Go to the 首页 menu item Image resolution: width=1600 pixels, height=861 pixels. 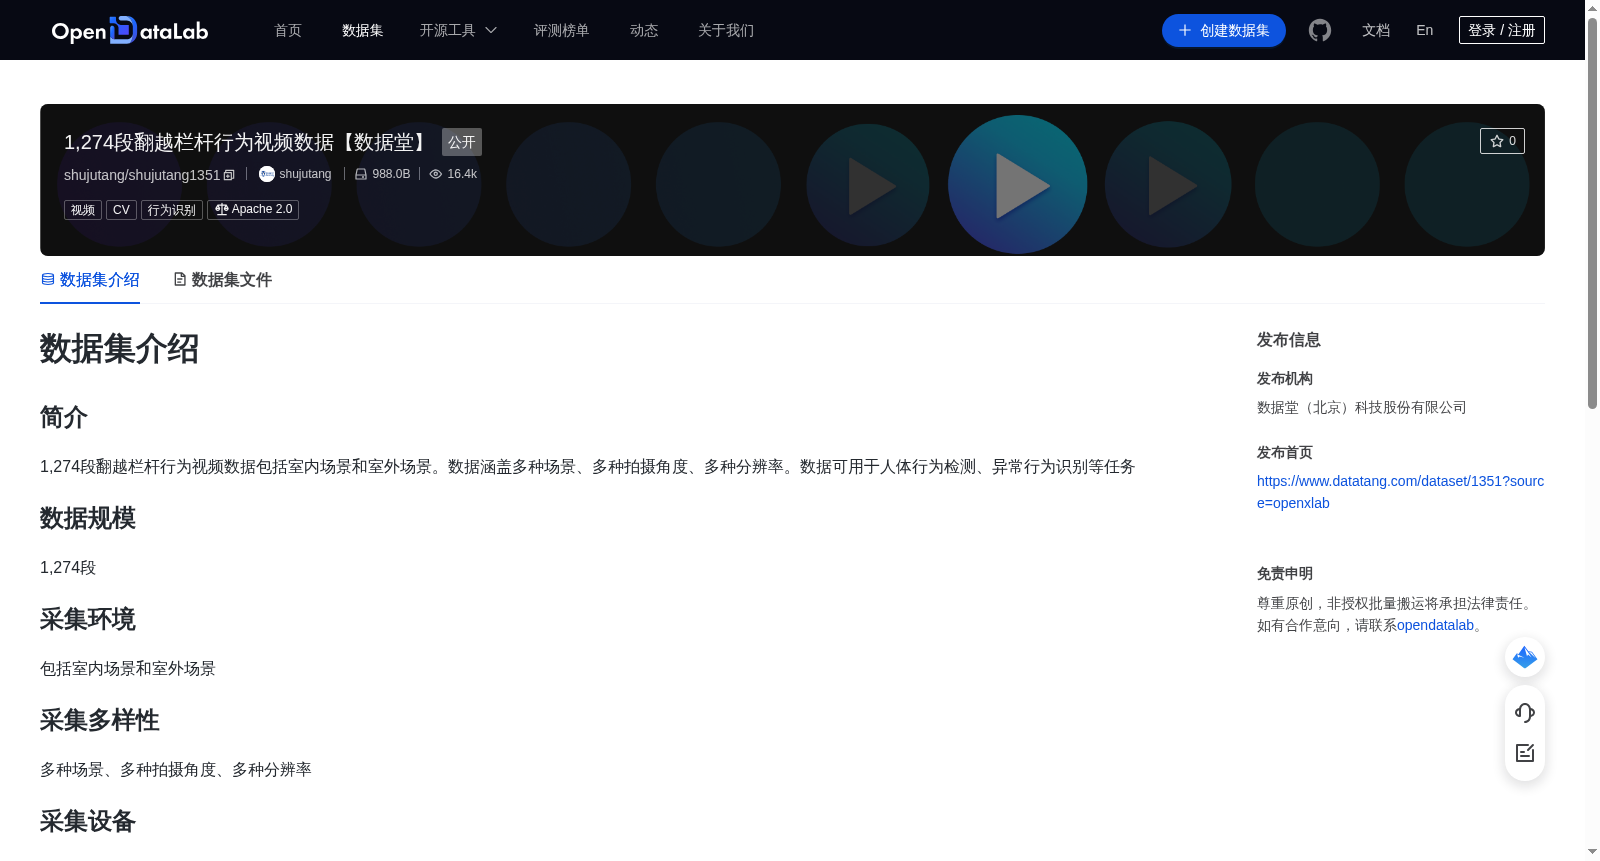coord(288,30)
